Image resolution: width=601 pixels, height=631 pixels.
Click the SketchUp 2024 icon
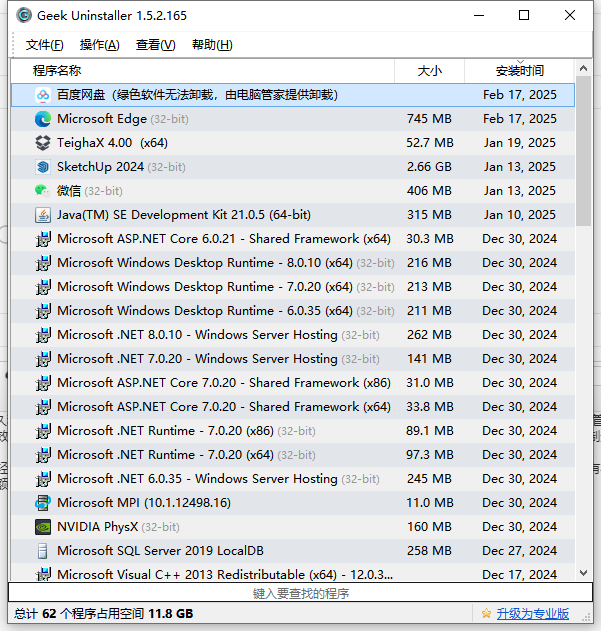tap(43, 167)
